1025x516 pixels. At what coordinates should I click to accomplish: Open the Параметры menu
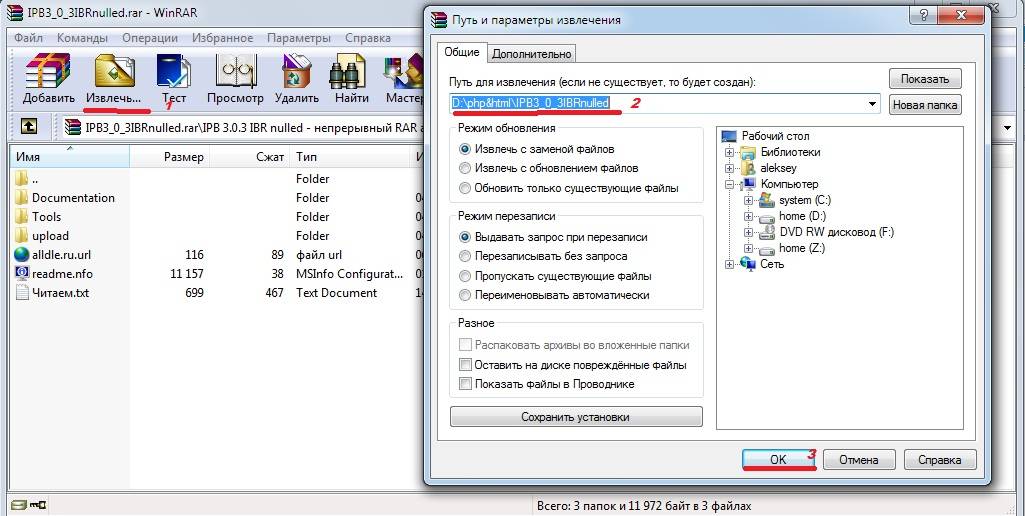pos(299,38)
